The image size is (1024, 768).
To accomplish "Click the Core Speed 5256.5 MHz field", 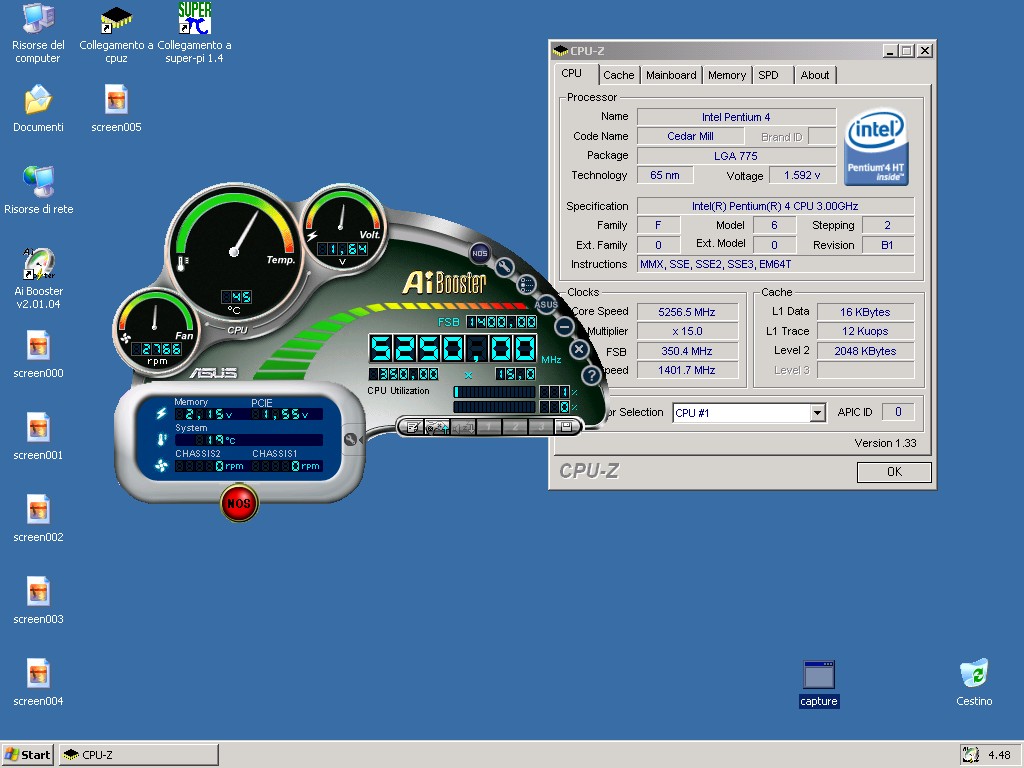I will (687, 312).
